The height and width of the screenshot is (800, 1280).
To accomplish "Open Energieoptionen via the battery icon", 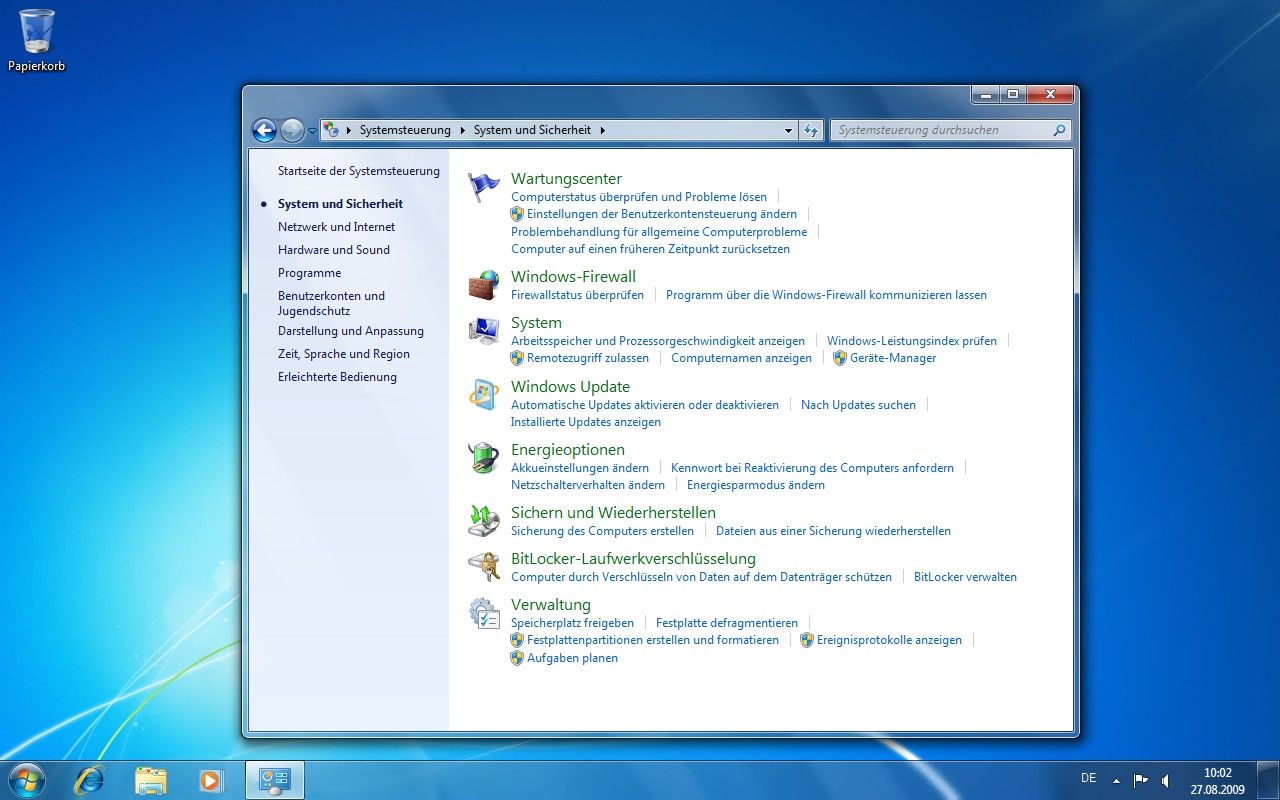I will click(x=484, y=458).
